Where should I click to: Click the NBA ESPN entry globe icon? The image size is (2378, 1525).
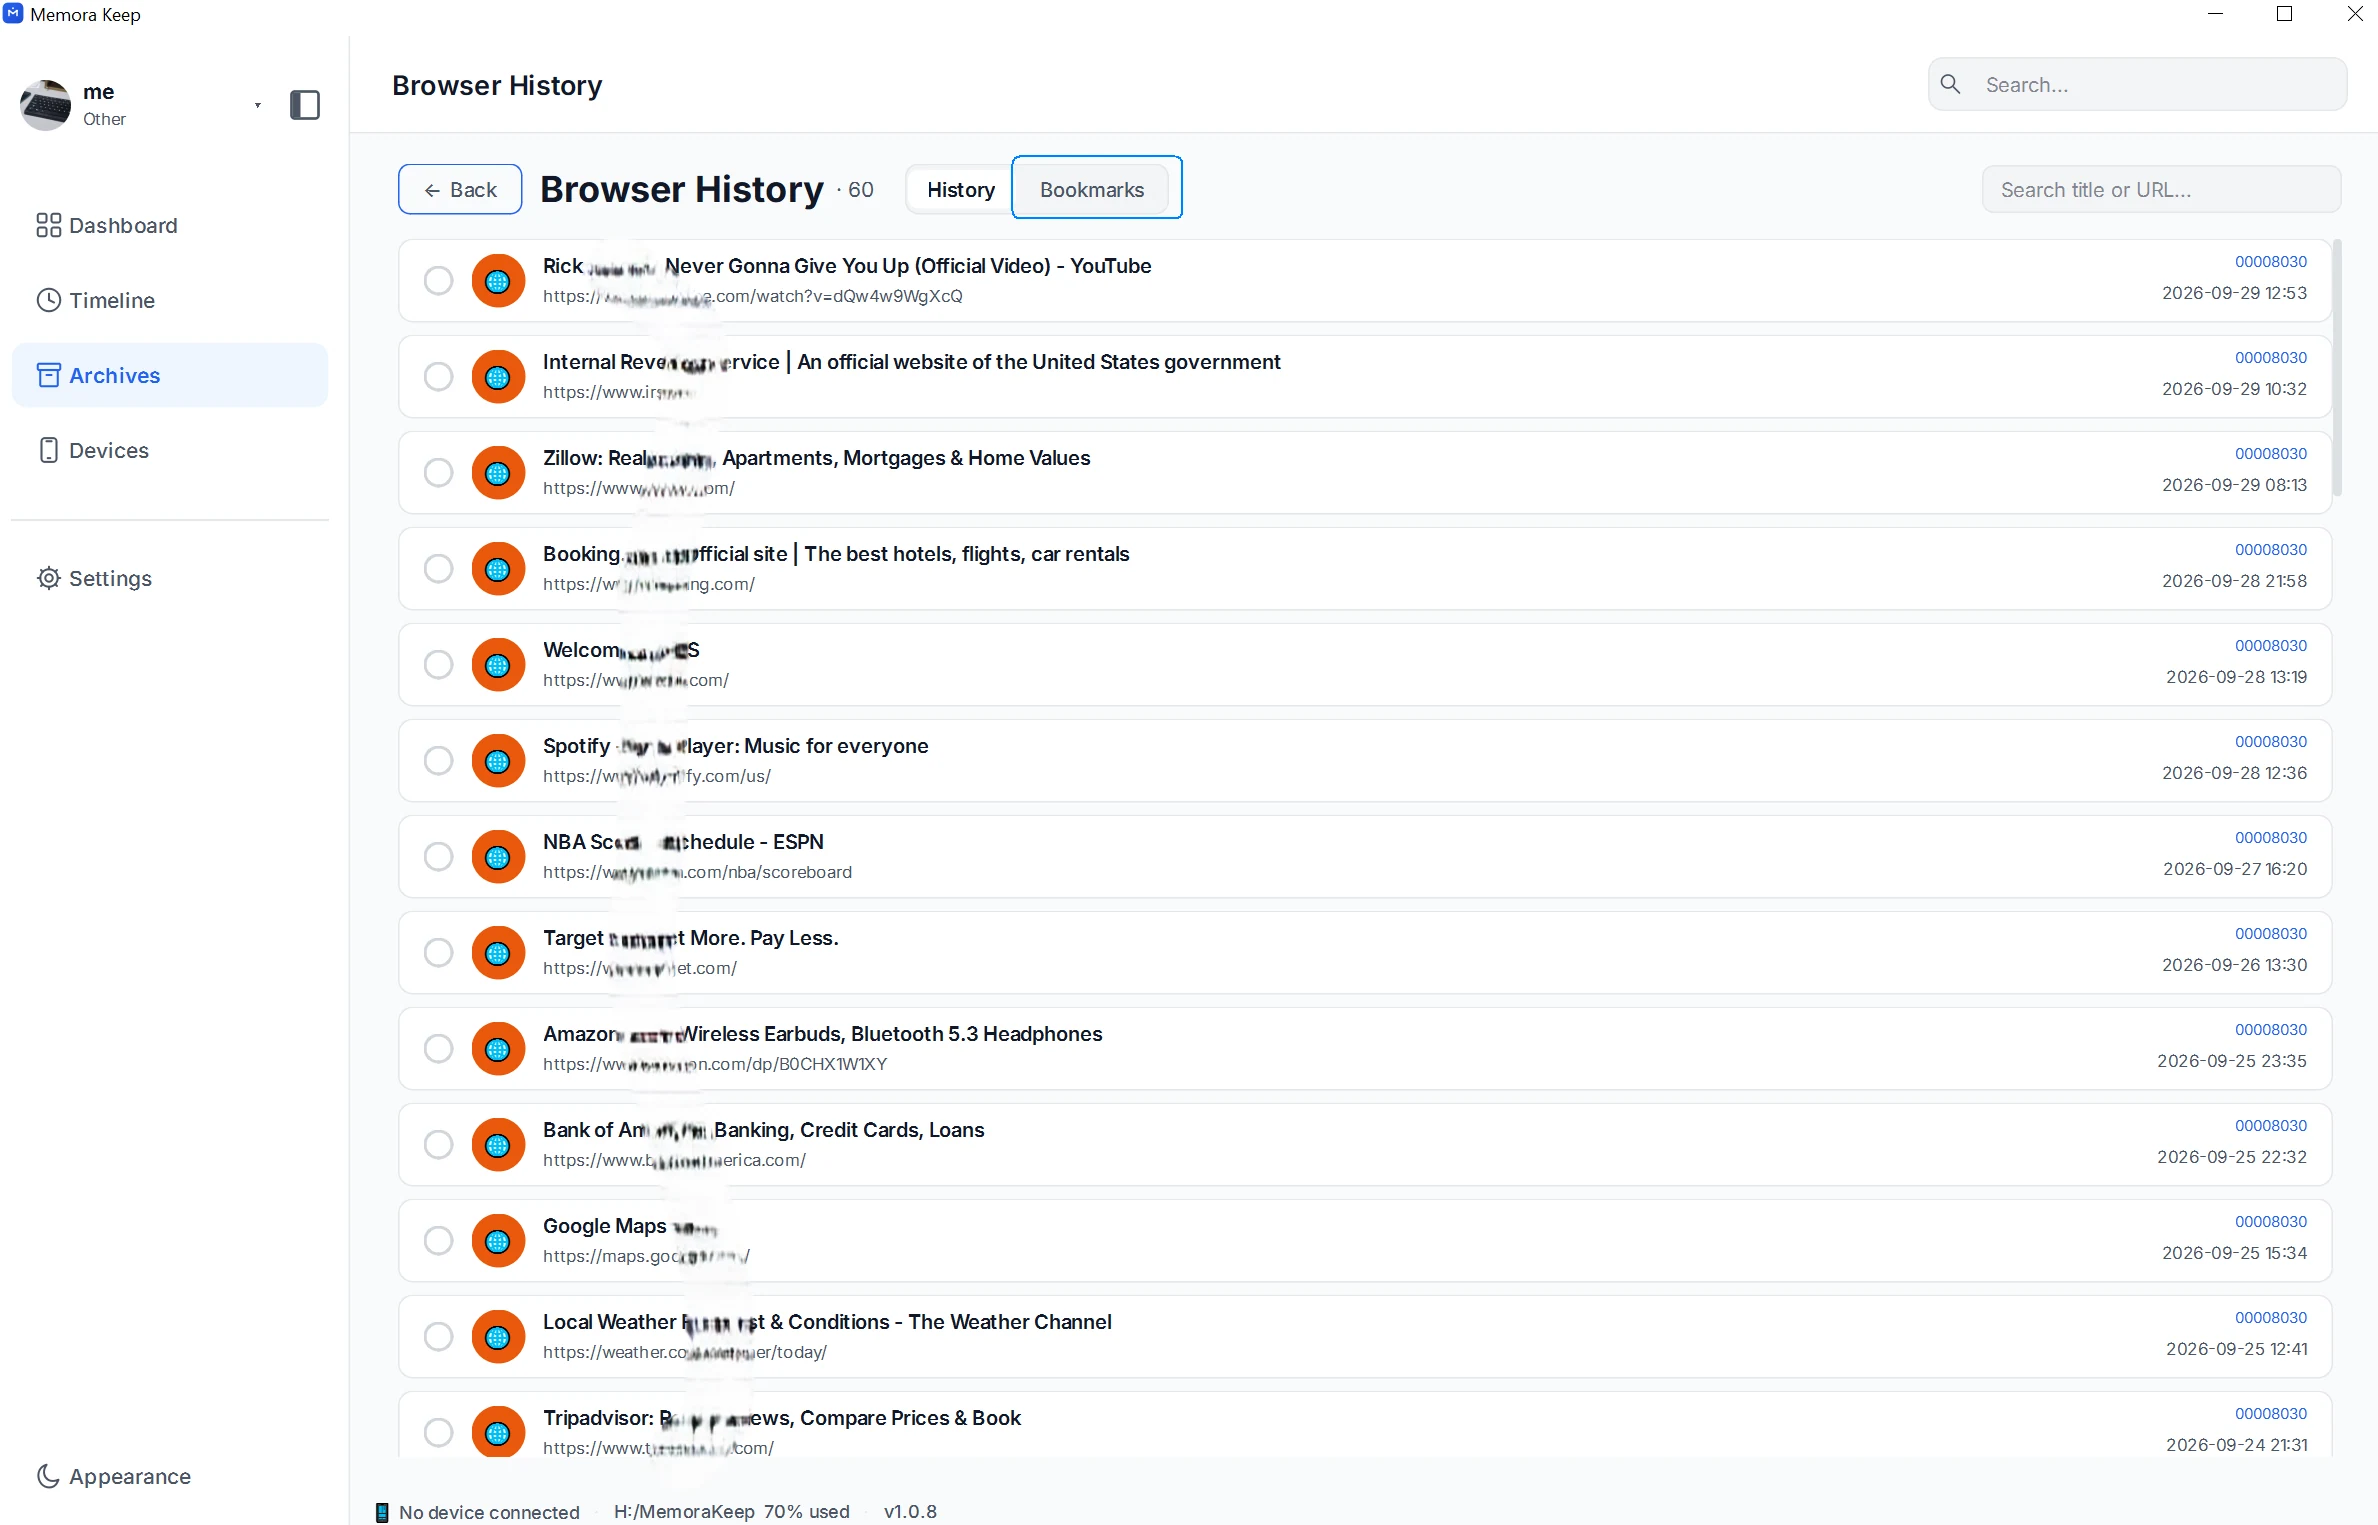pos(498,857)
